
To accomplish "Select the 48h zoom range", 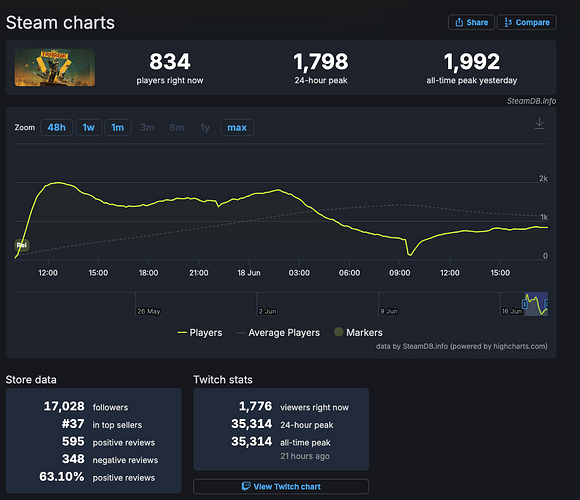I will coord(56,128).
